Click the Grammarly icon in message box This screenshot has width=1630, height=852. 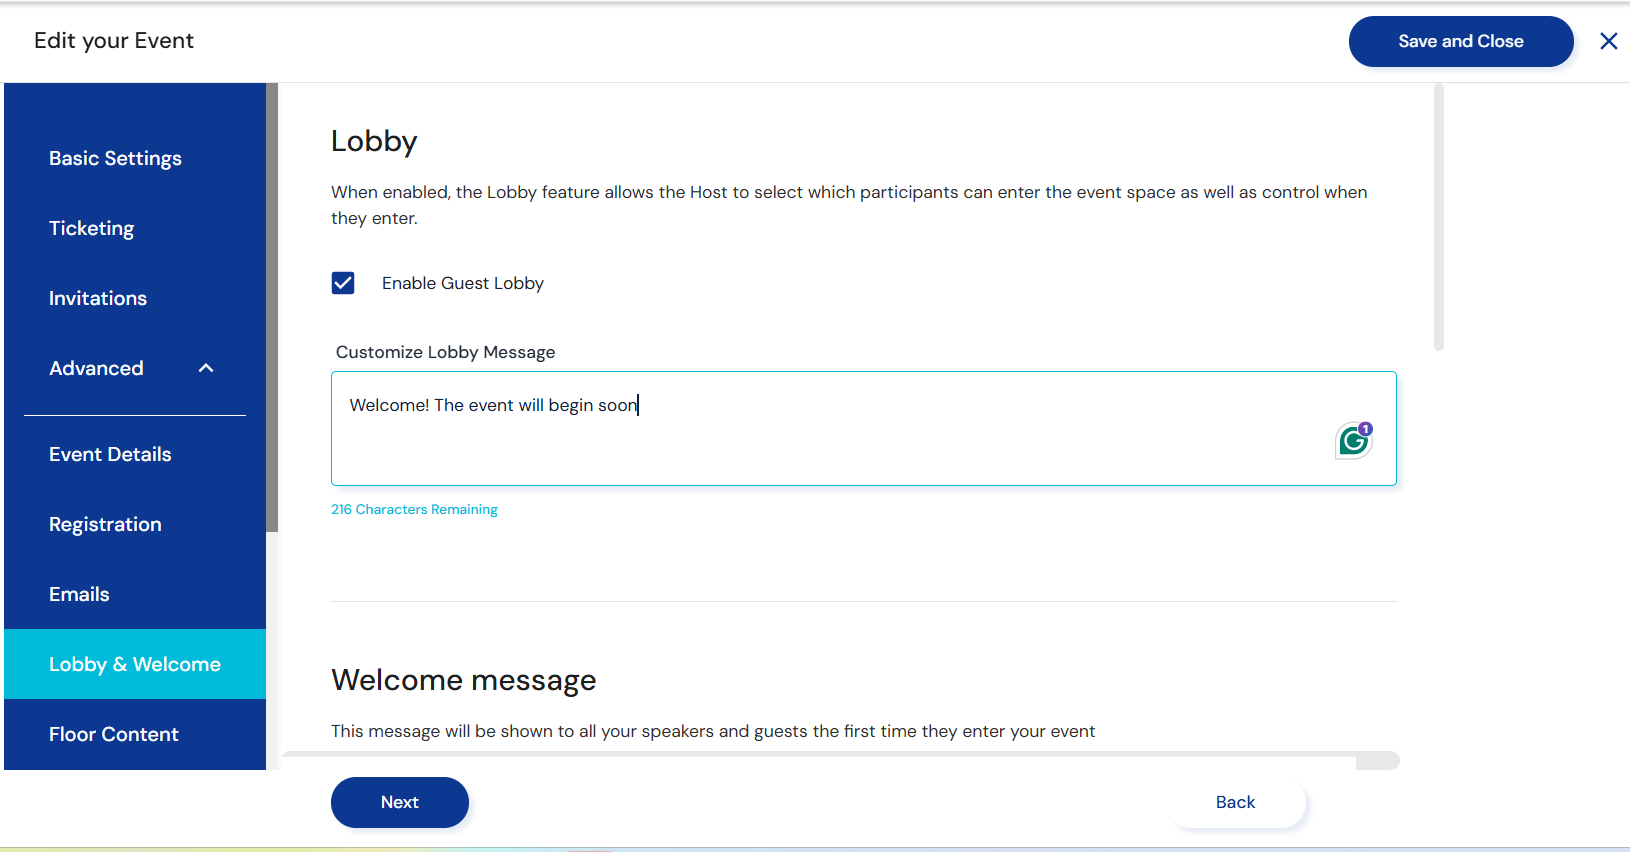point(1353,440)
